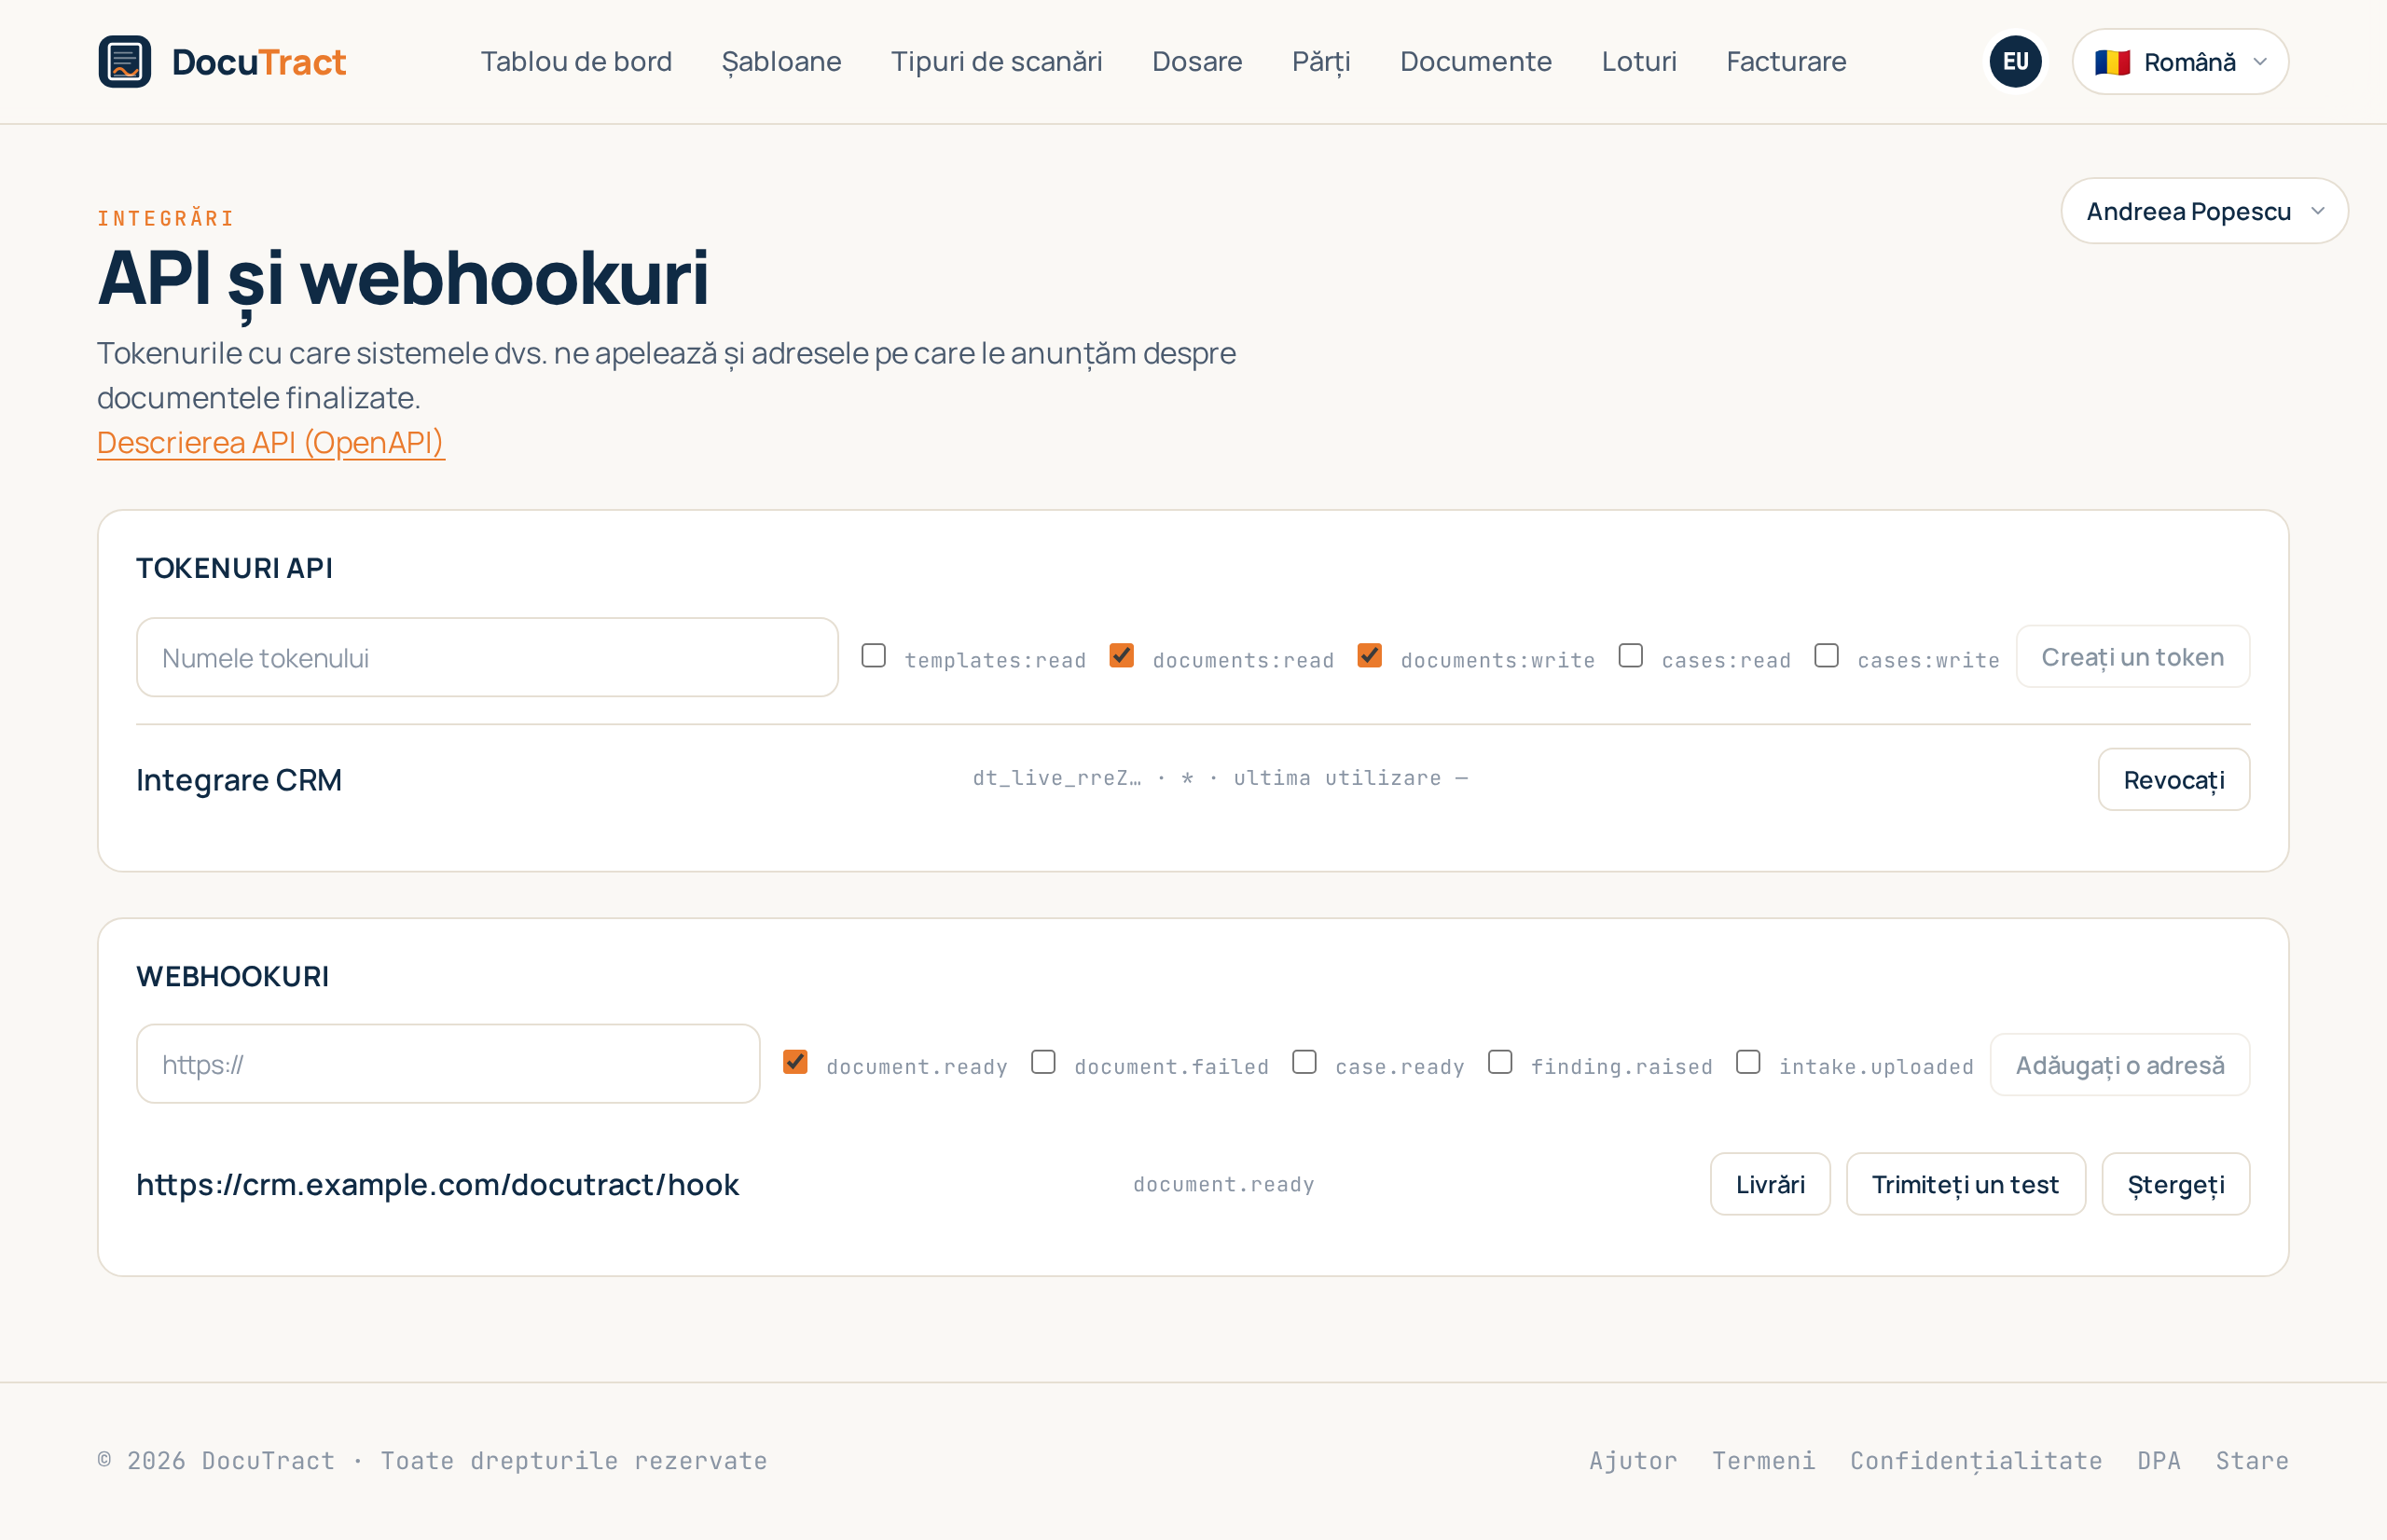
Task: Open the Facturare menu item
Action: [x=1786, y=62]
